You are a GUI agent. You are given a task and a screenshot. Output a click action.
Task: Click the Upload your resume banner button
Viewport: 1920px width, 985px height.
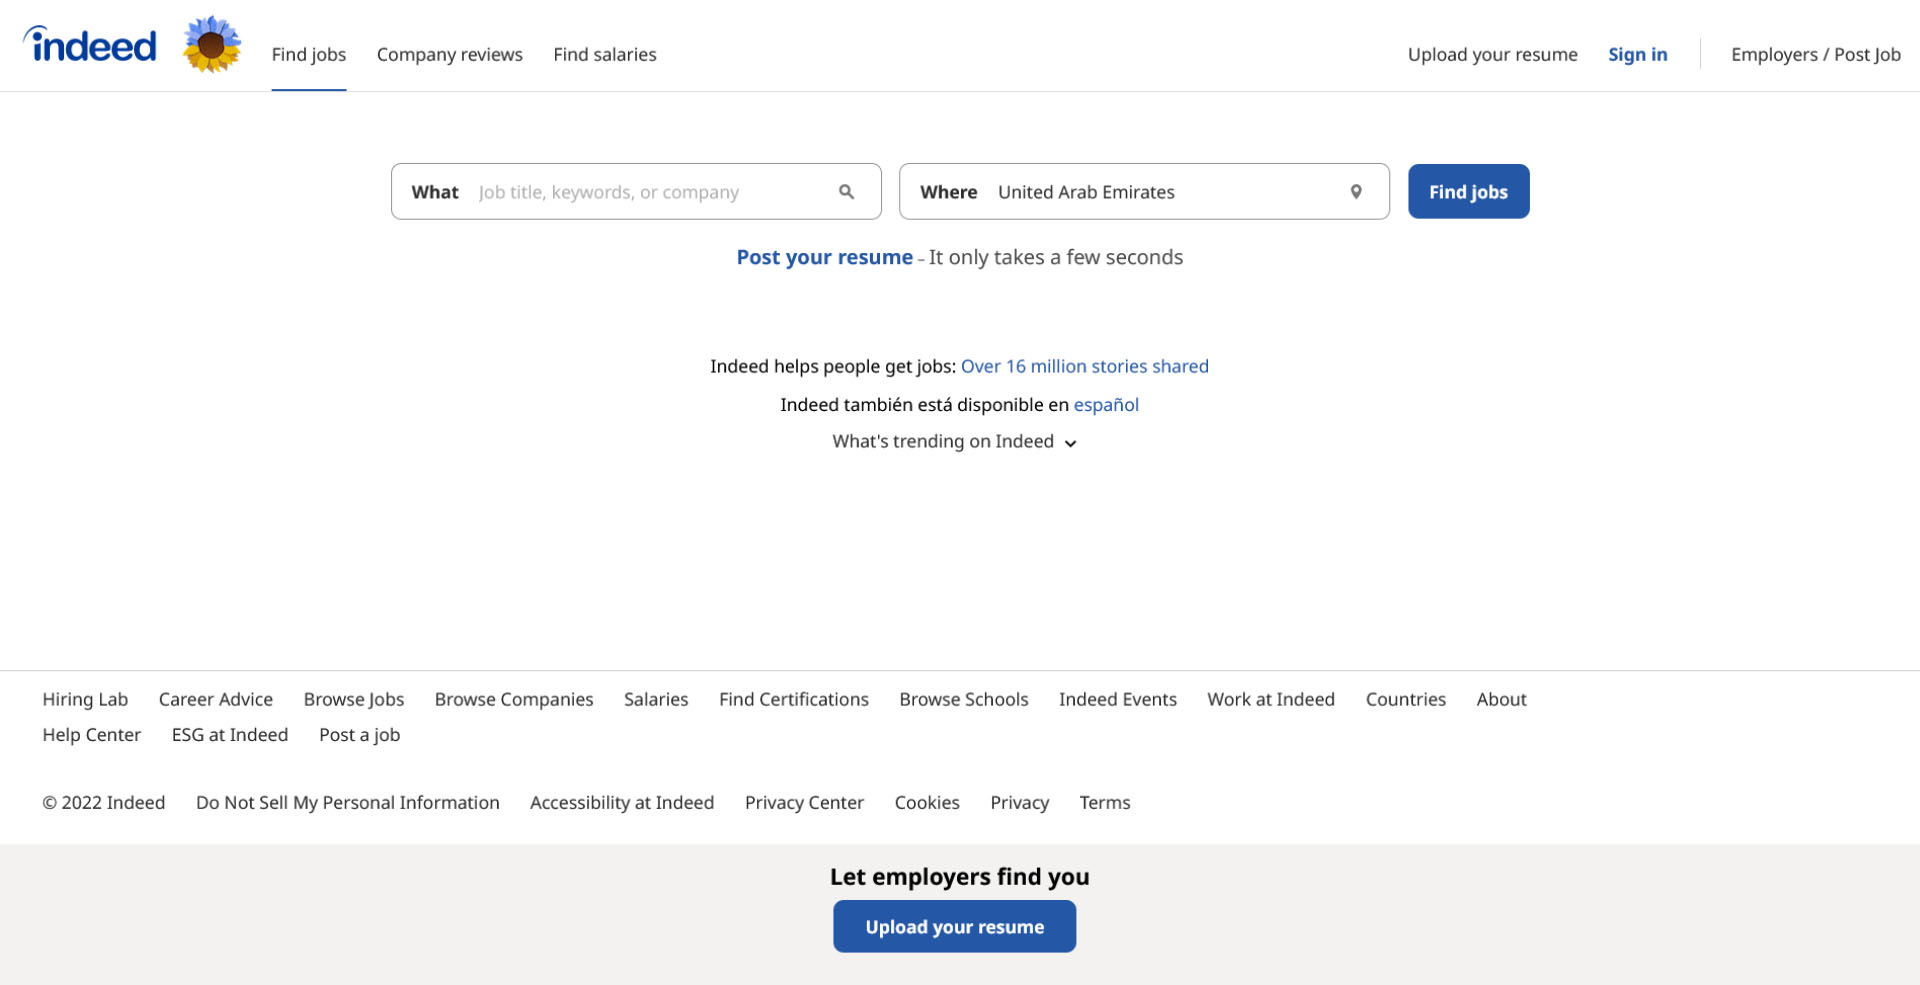(x=955, y=926)
